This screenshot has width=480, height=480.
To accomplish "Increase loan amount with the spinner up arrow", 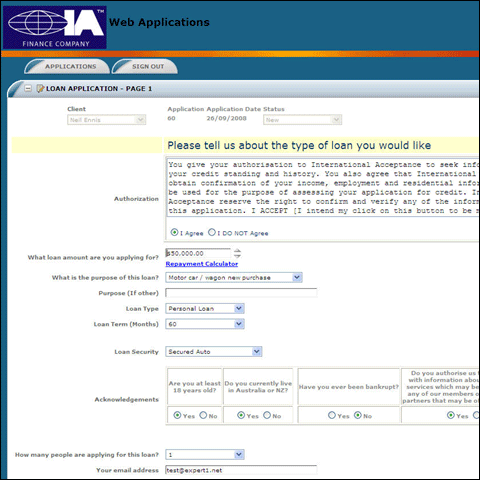I will click(x=237, y=251).
